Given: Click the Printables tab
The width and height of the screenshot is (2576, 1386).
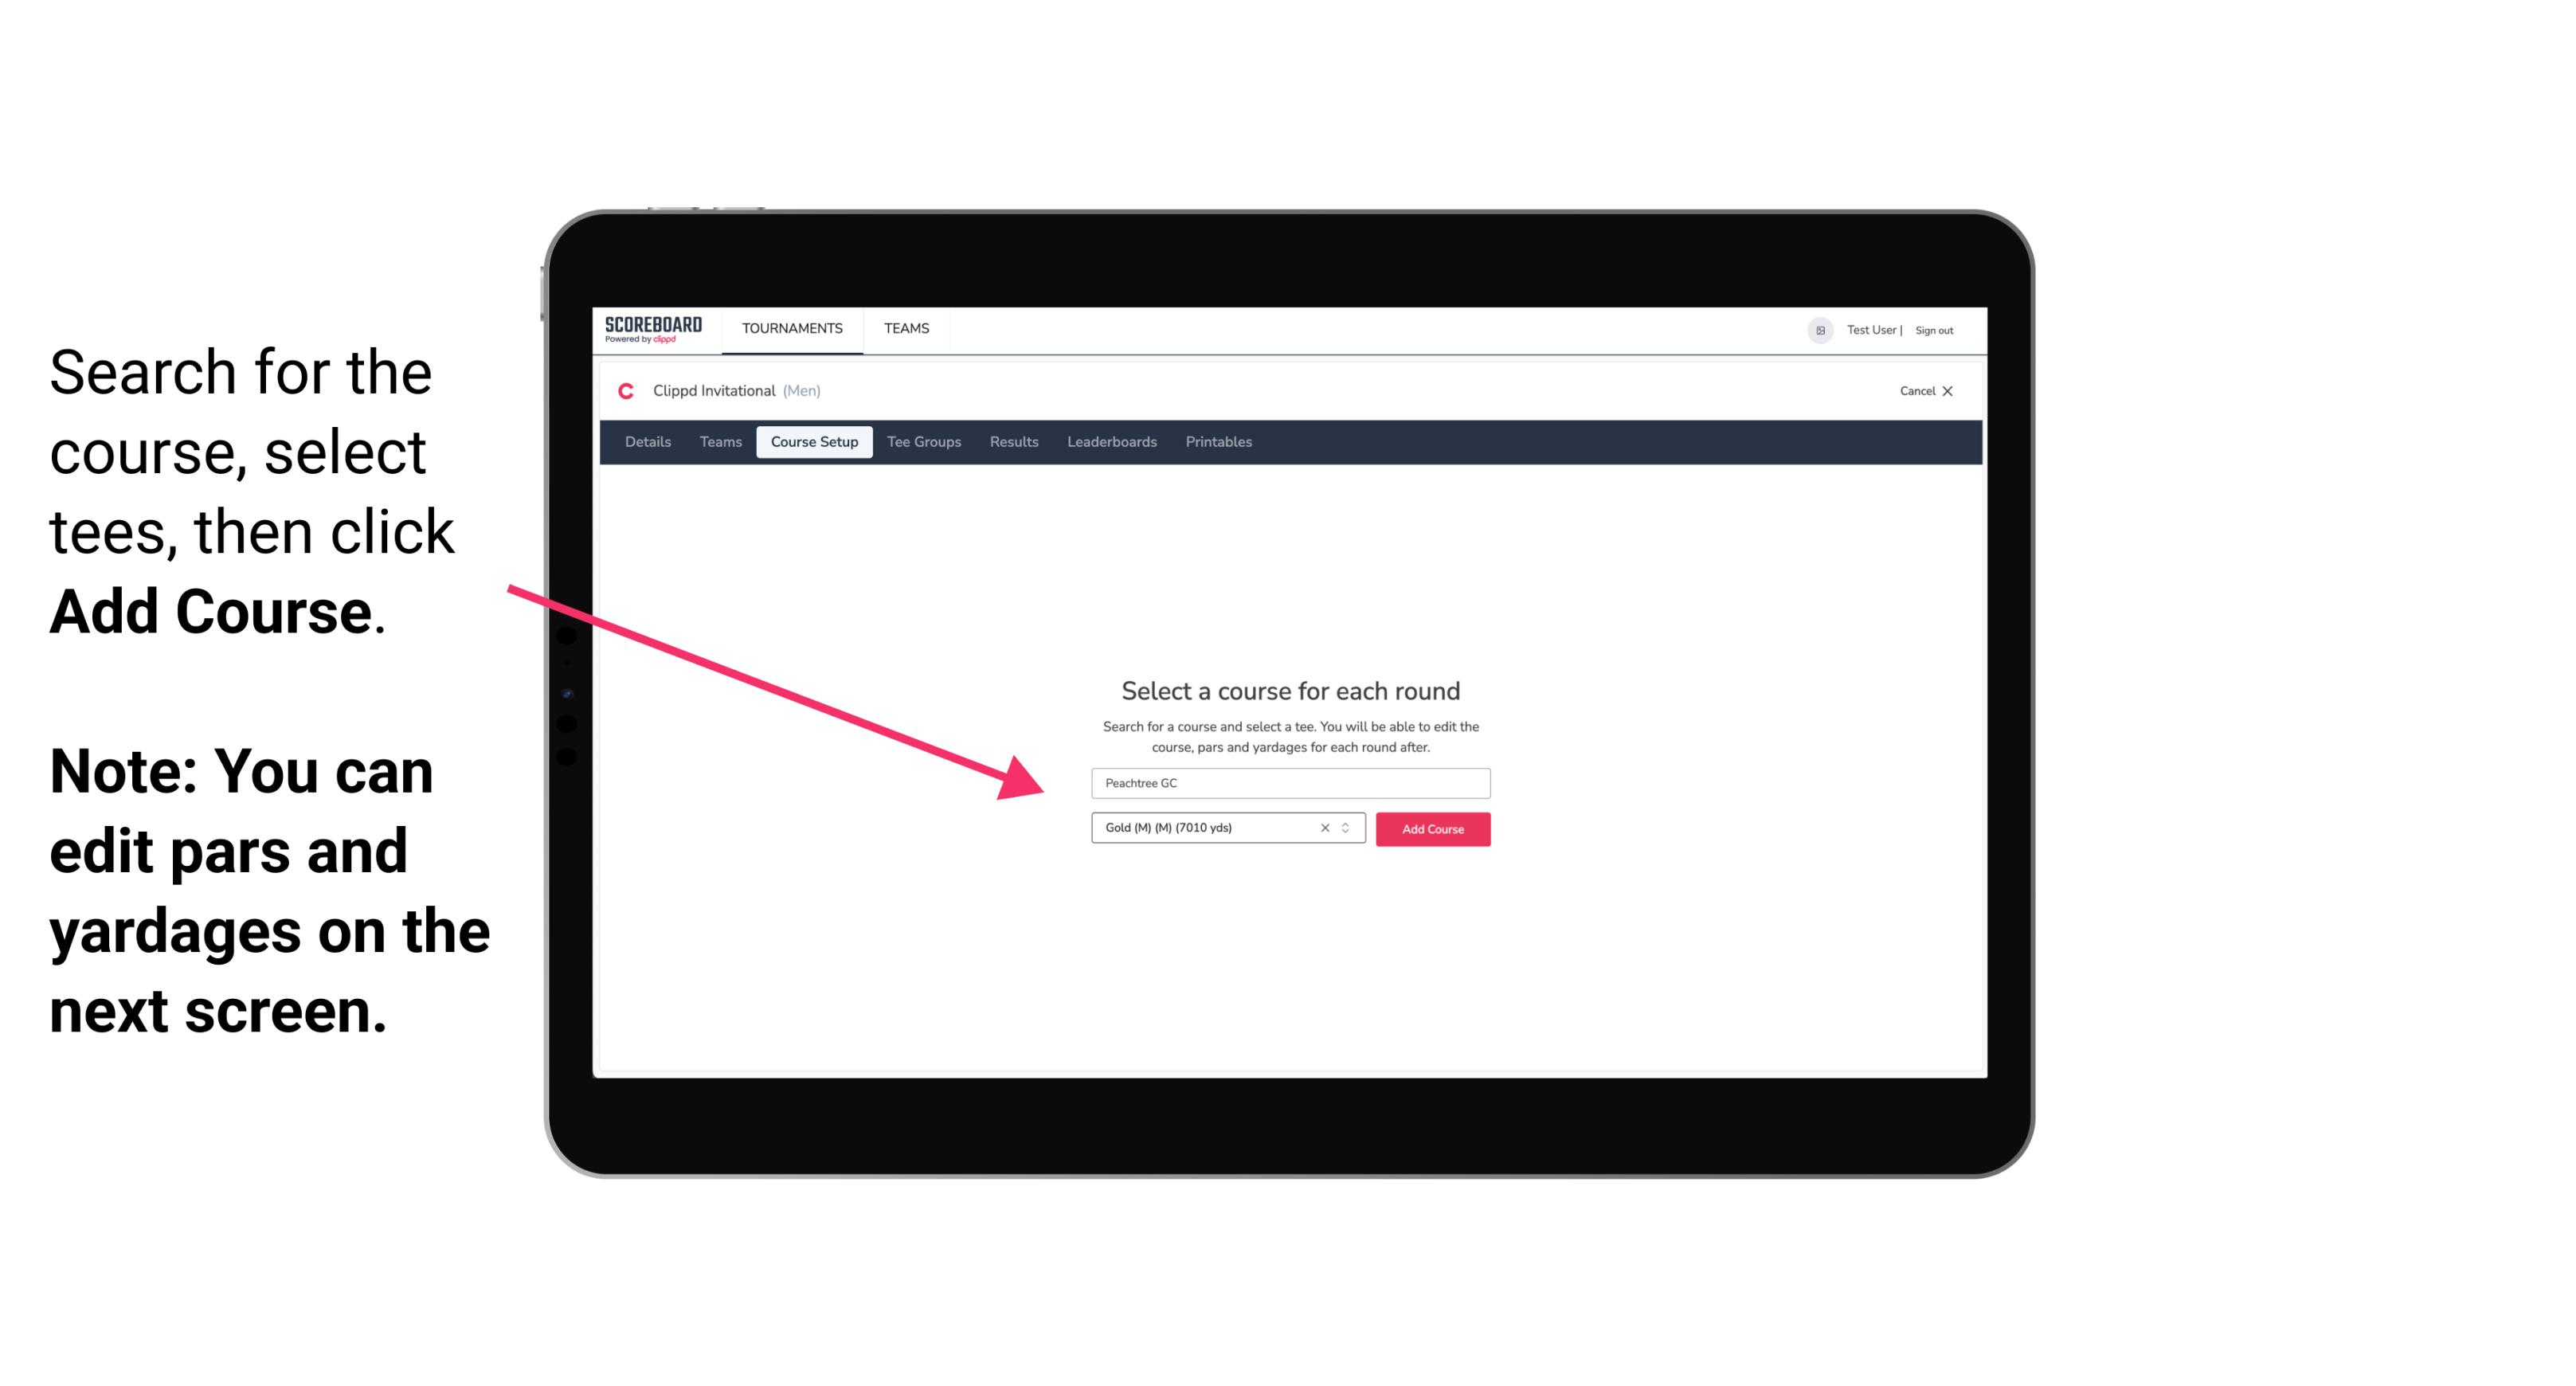Looking at the screenshot, I should click(1221, 442).
